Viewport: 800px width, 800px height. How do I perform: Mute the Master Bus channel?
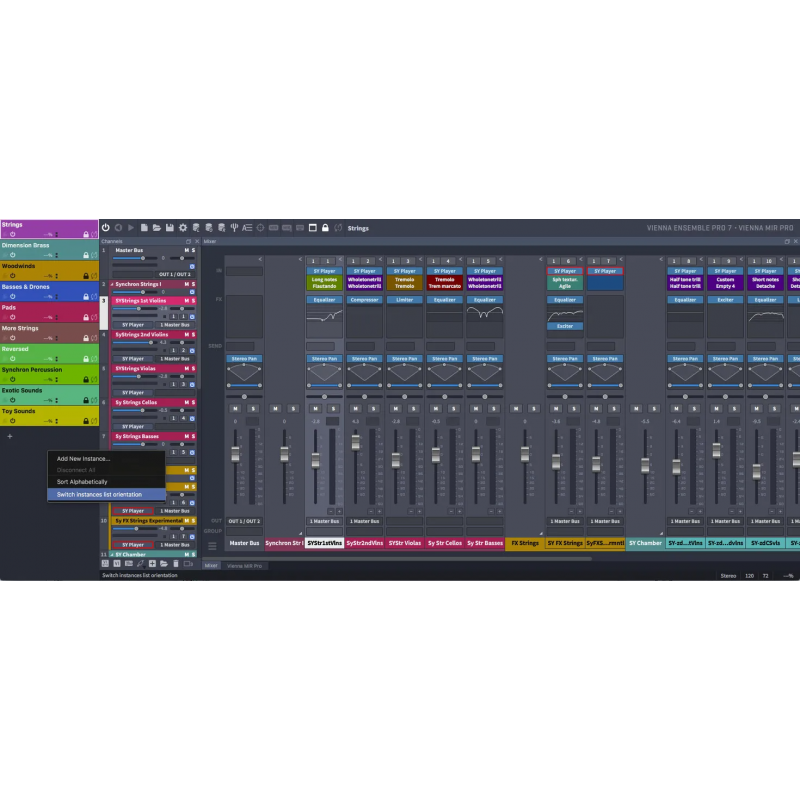[186, 250]
